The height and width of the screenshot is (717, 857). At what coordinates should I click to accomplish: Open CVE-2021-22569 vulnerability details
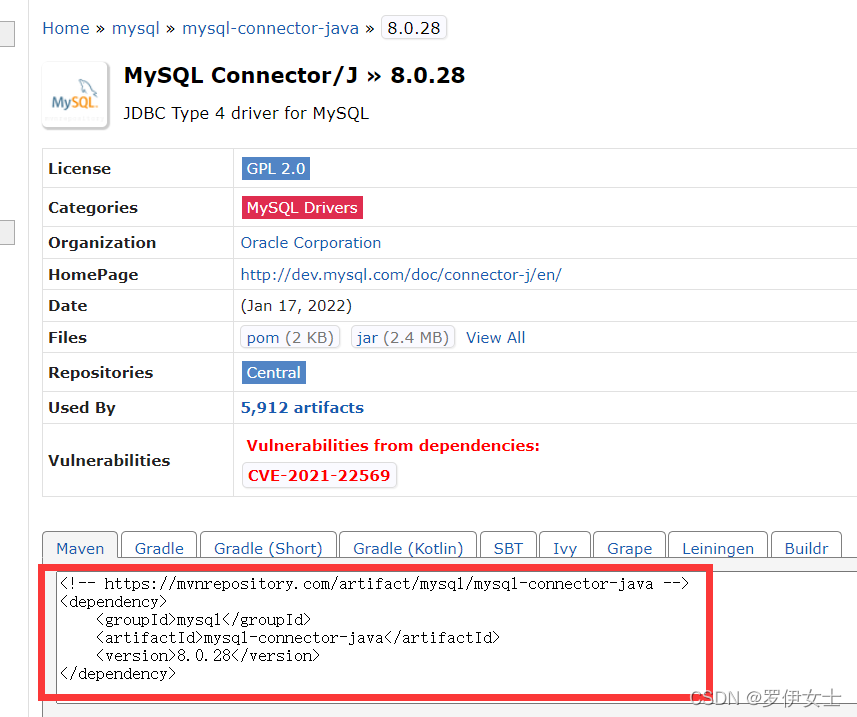(319, 475)
